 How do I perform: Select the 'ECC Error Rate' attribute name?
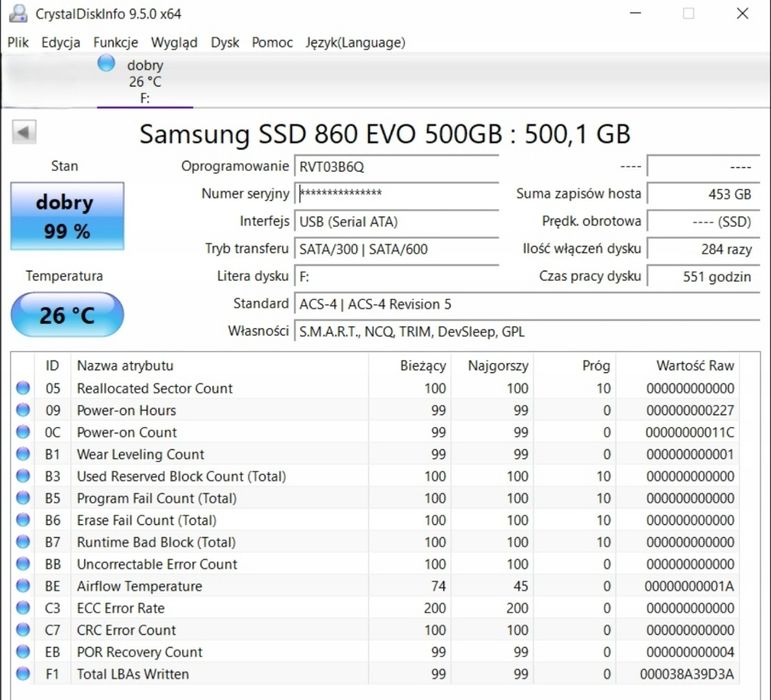point(120,608)
